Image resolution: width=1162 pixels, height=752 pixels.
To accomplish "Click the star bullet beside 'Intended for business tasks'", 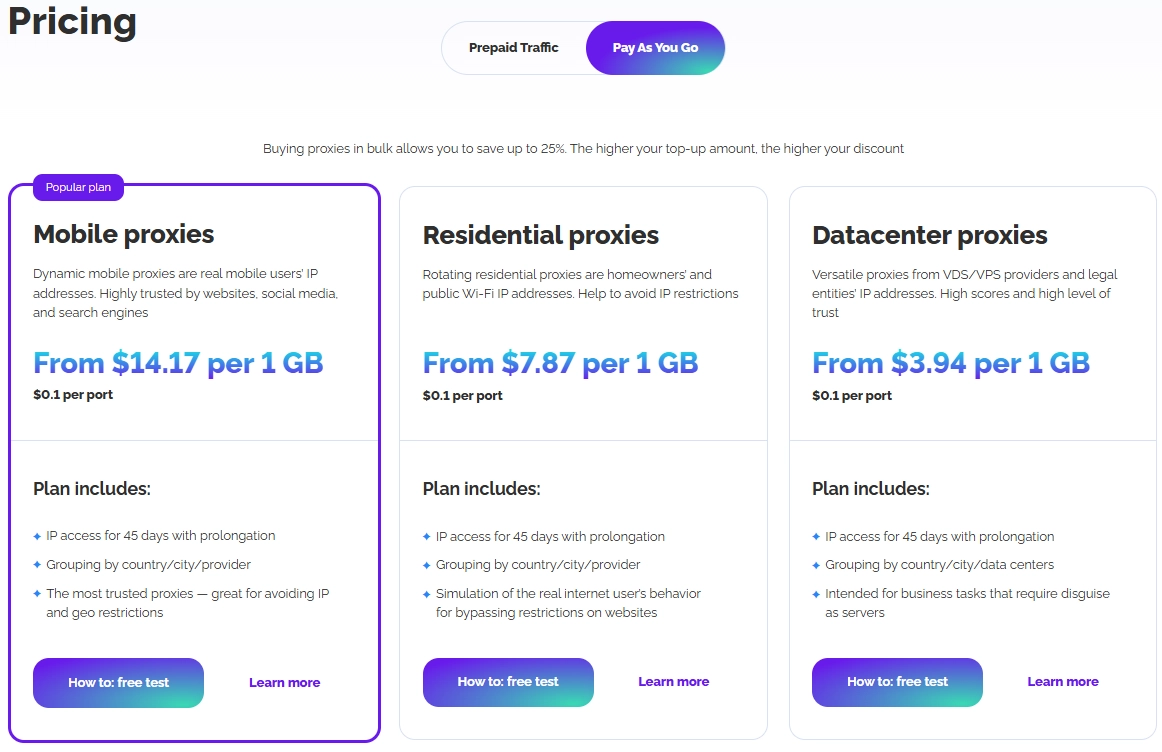I will tap(816, 594).
